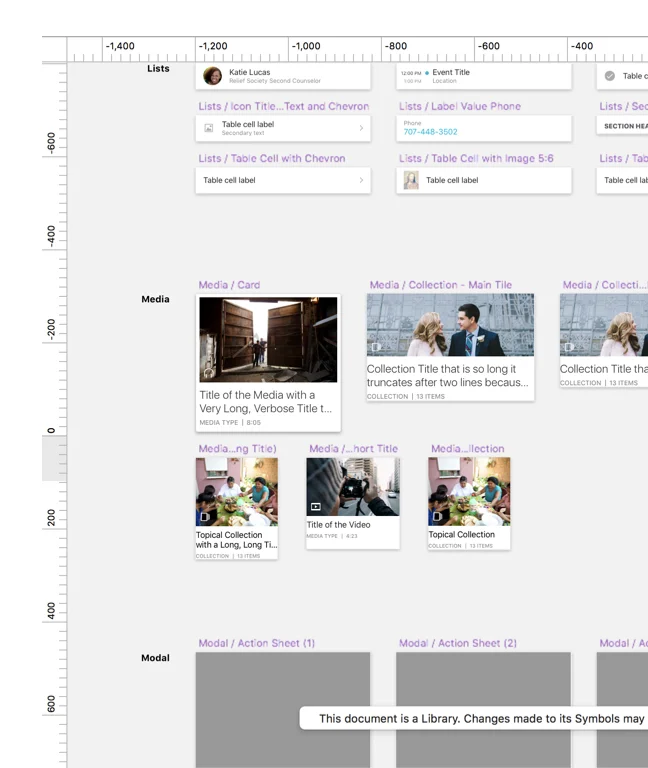
Task: Select artboard label Modal / Action Sheet (2)
Action: click(x=458, y=643)
